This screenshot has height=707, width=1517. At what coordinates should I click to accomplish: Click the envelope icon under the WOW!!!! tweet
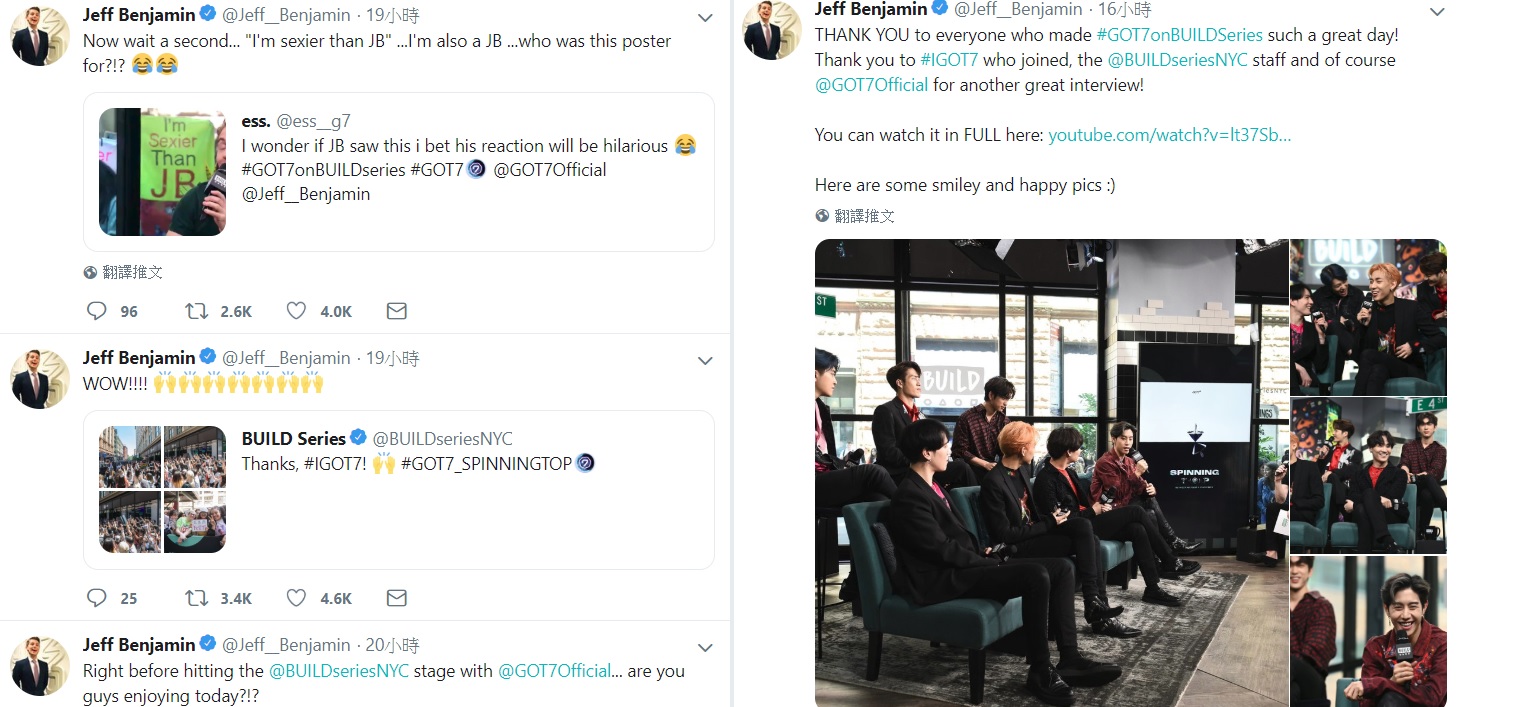[396, 598]
